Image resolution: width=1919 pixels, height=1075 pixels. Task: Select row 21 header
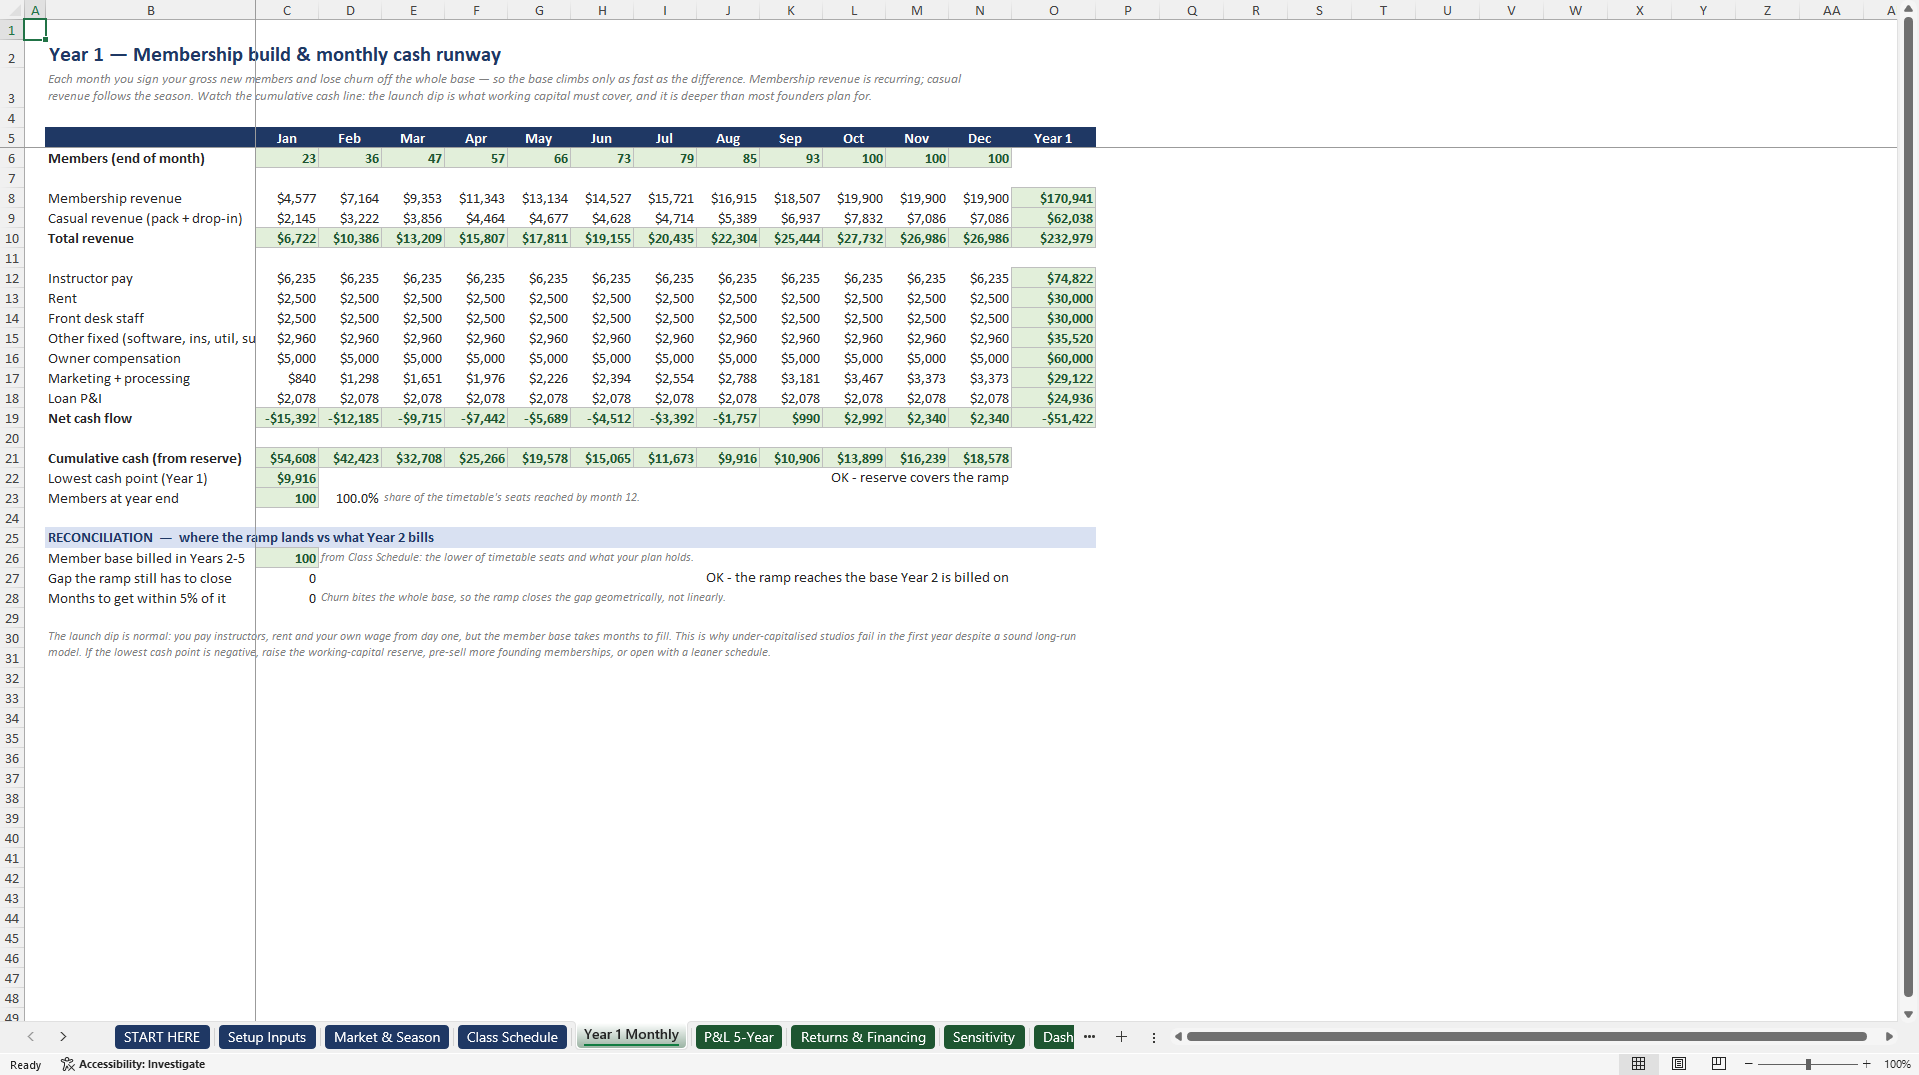[12, 458]
